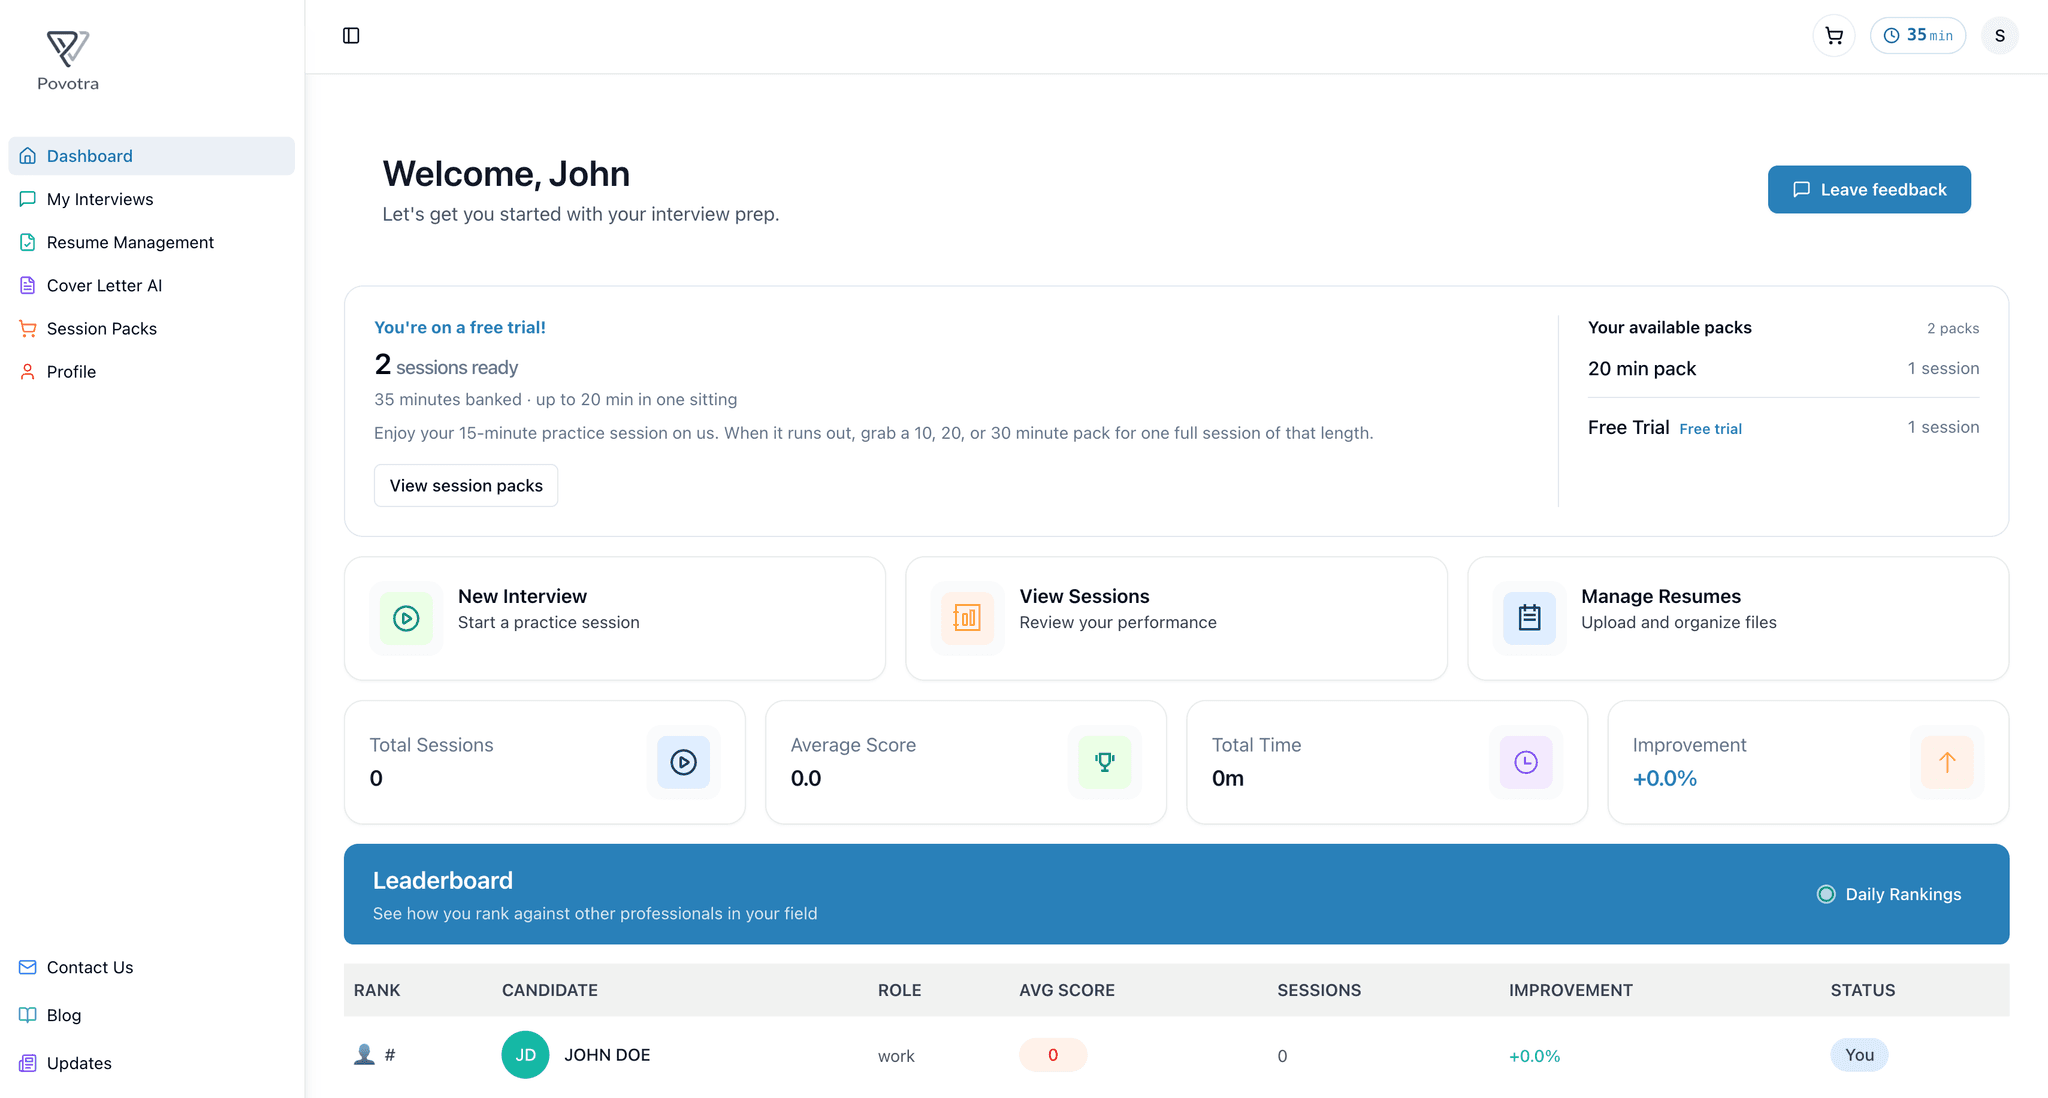The width and height of the screenshot is (2048, 1098).
Task: Click the 20 min pack row
Action: tap(1783, 368)
